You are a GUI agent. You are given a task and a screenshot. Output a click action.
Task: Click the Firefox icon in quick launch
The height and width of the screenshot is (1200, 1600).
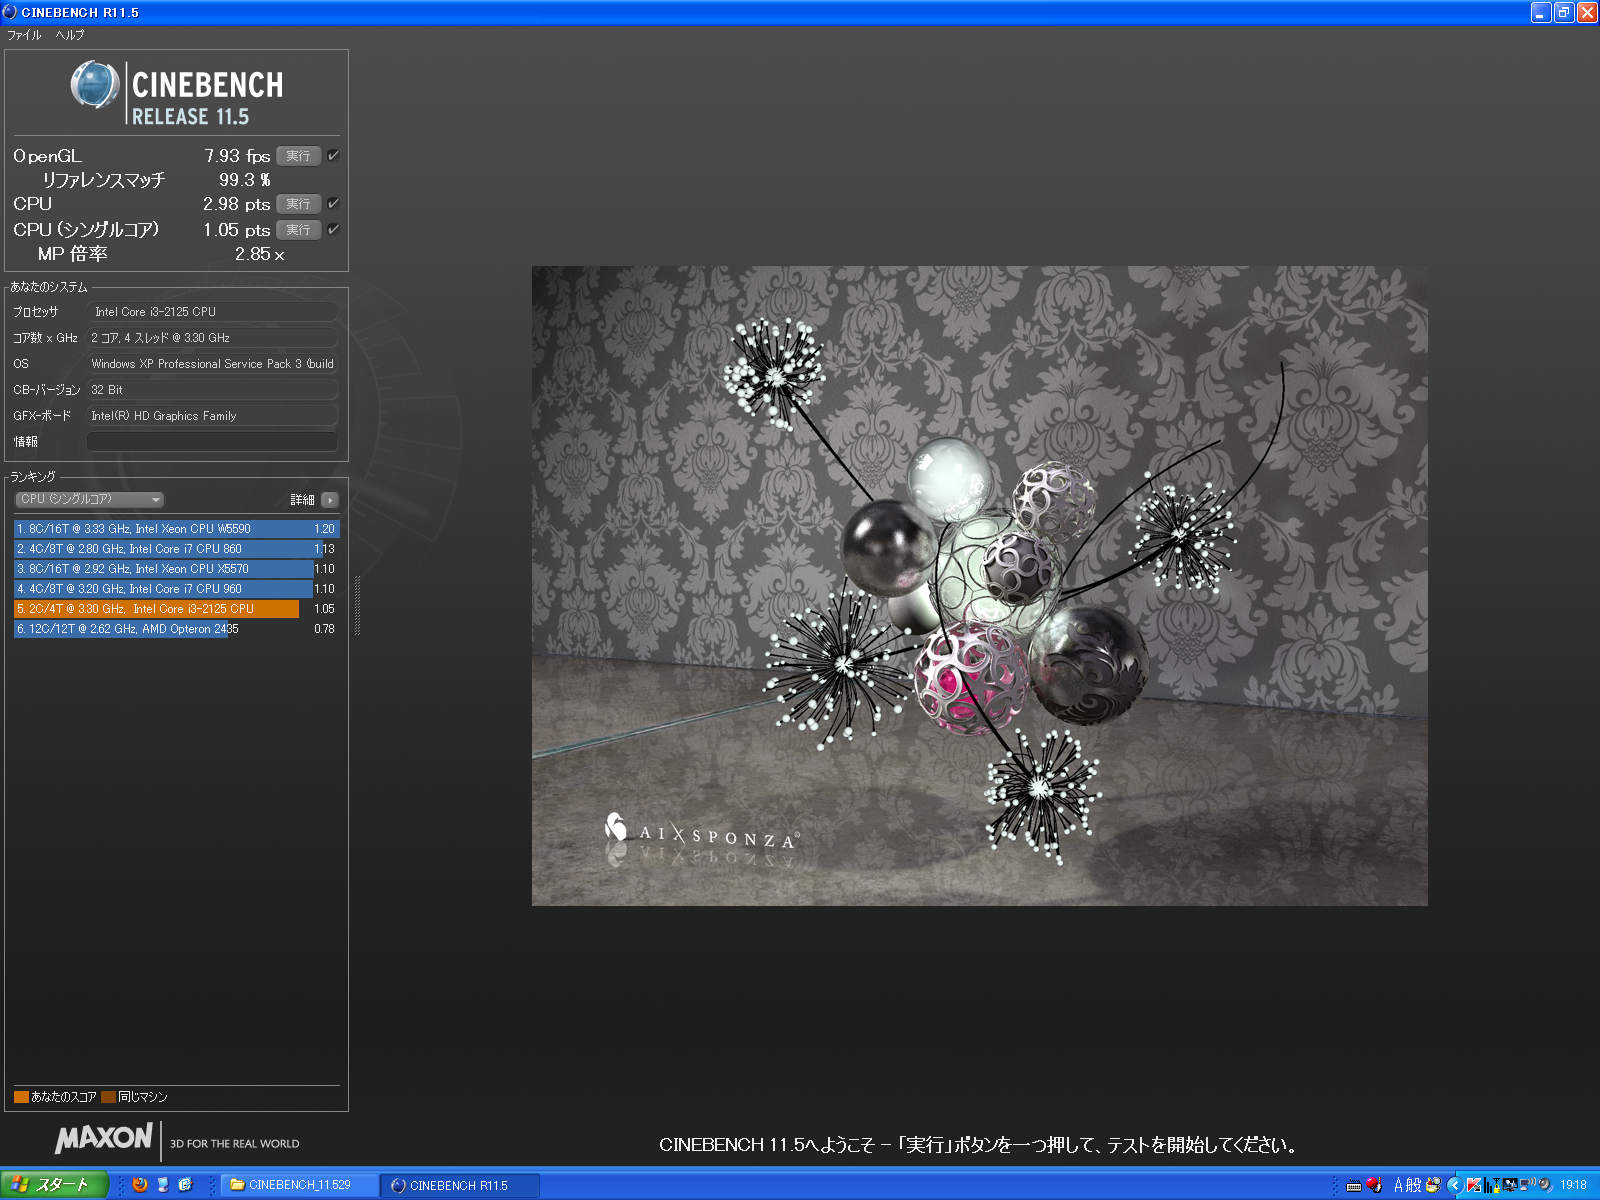point(140,1185)
